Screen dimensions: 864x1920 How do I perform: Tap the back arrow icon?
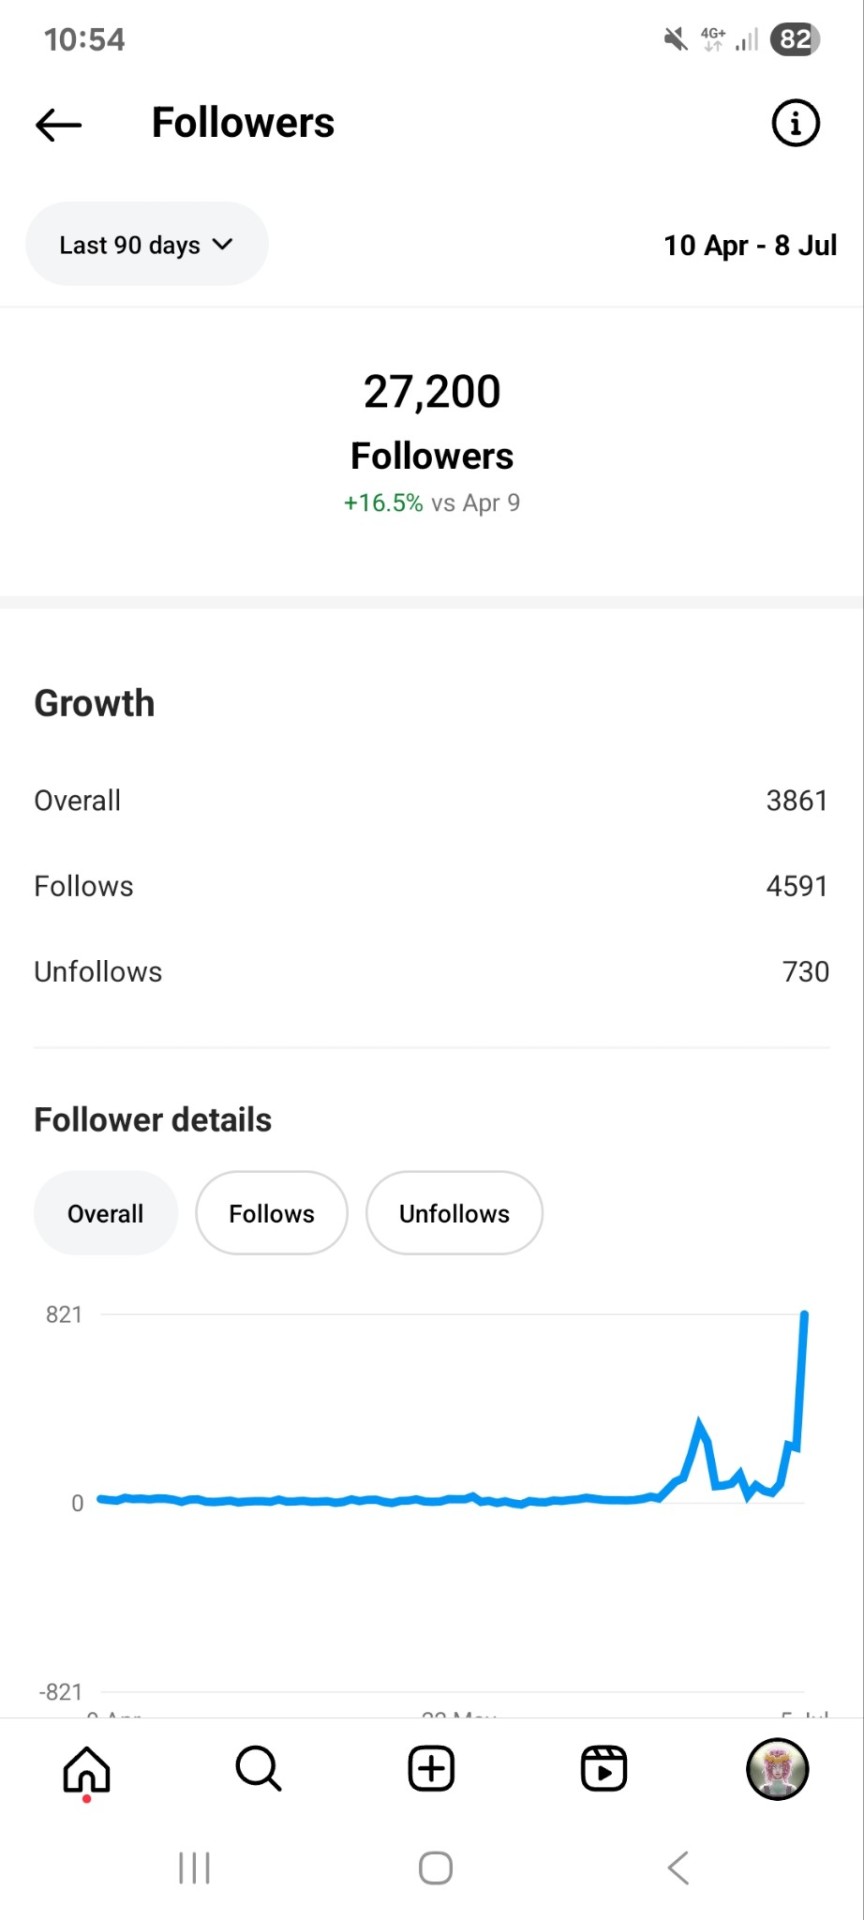58,124
